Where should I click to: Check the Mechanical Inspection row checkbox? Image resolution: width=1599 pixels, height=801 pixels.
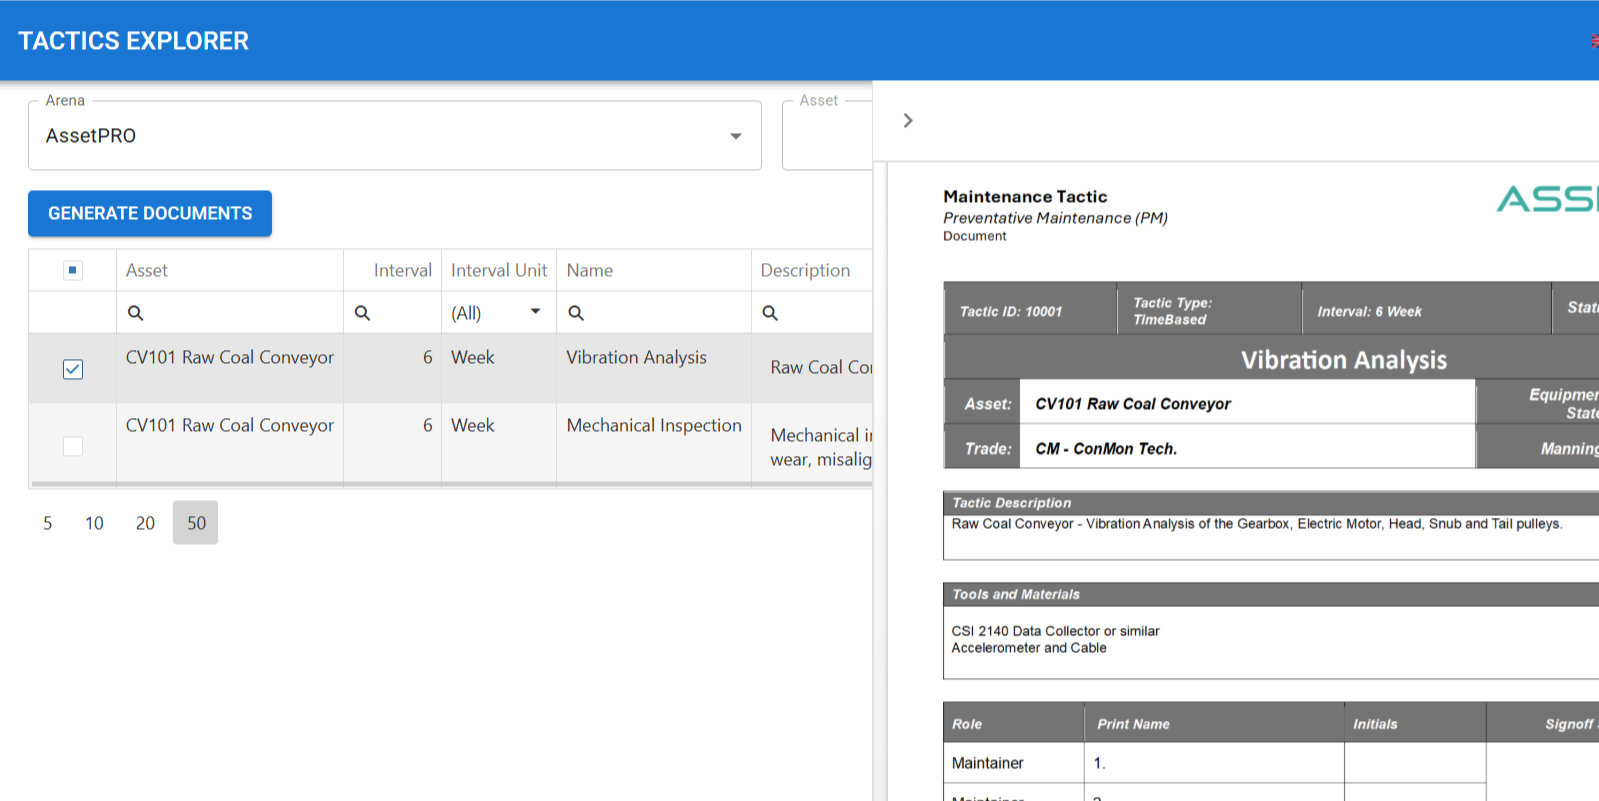(73, 446)
